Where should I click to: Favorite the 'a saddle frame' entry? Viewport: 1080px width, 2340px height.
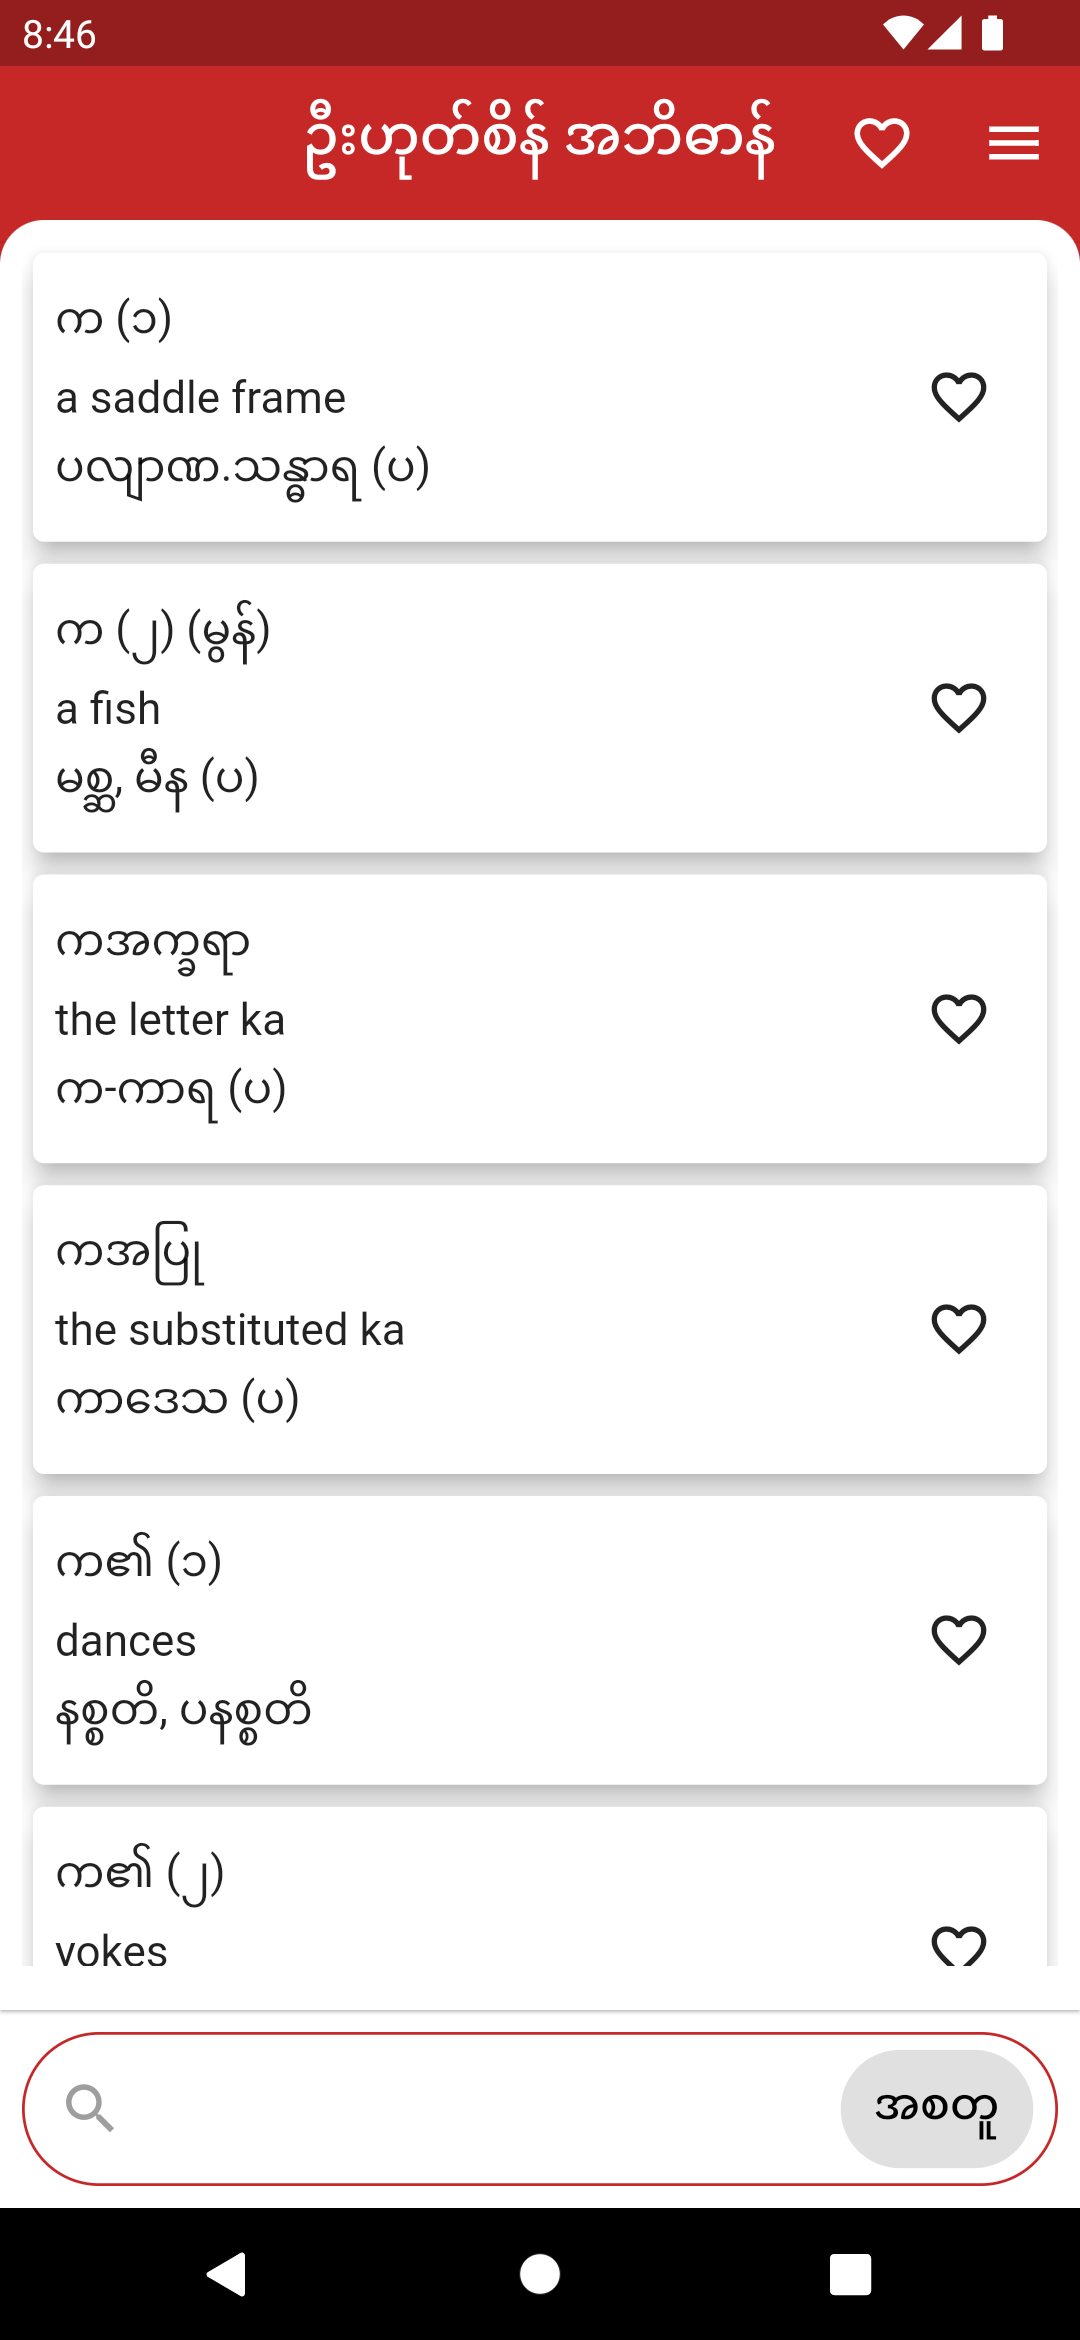pyautogui.click(x=959, y=397)
